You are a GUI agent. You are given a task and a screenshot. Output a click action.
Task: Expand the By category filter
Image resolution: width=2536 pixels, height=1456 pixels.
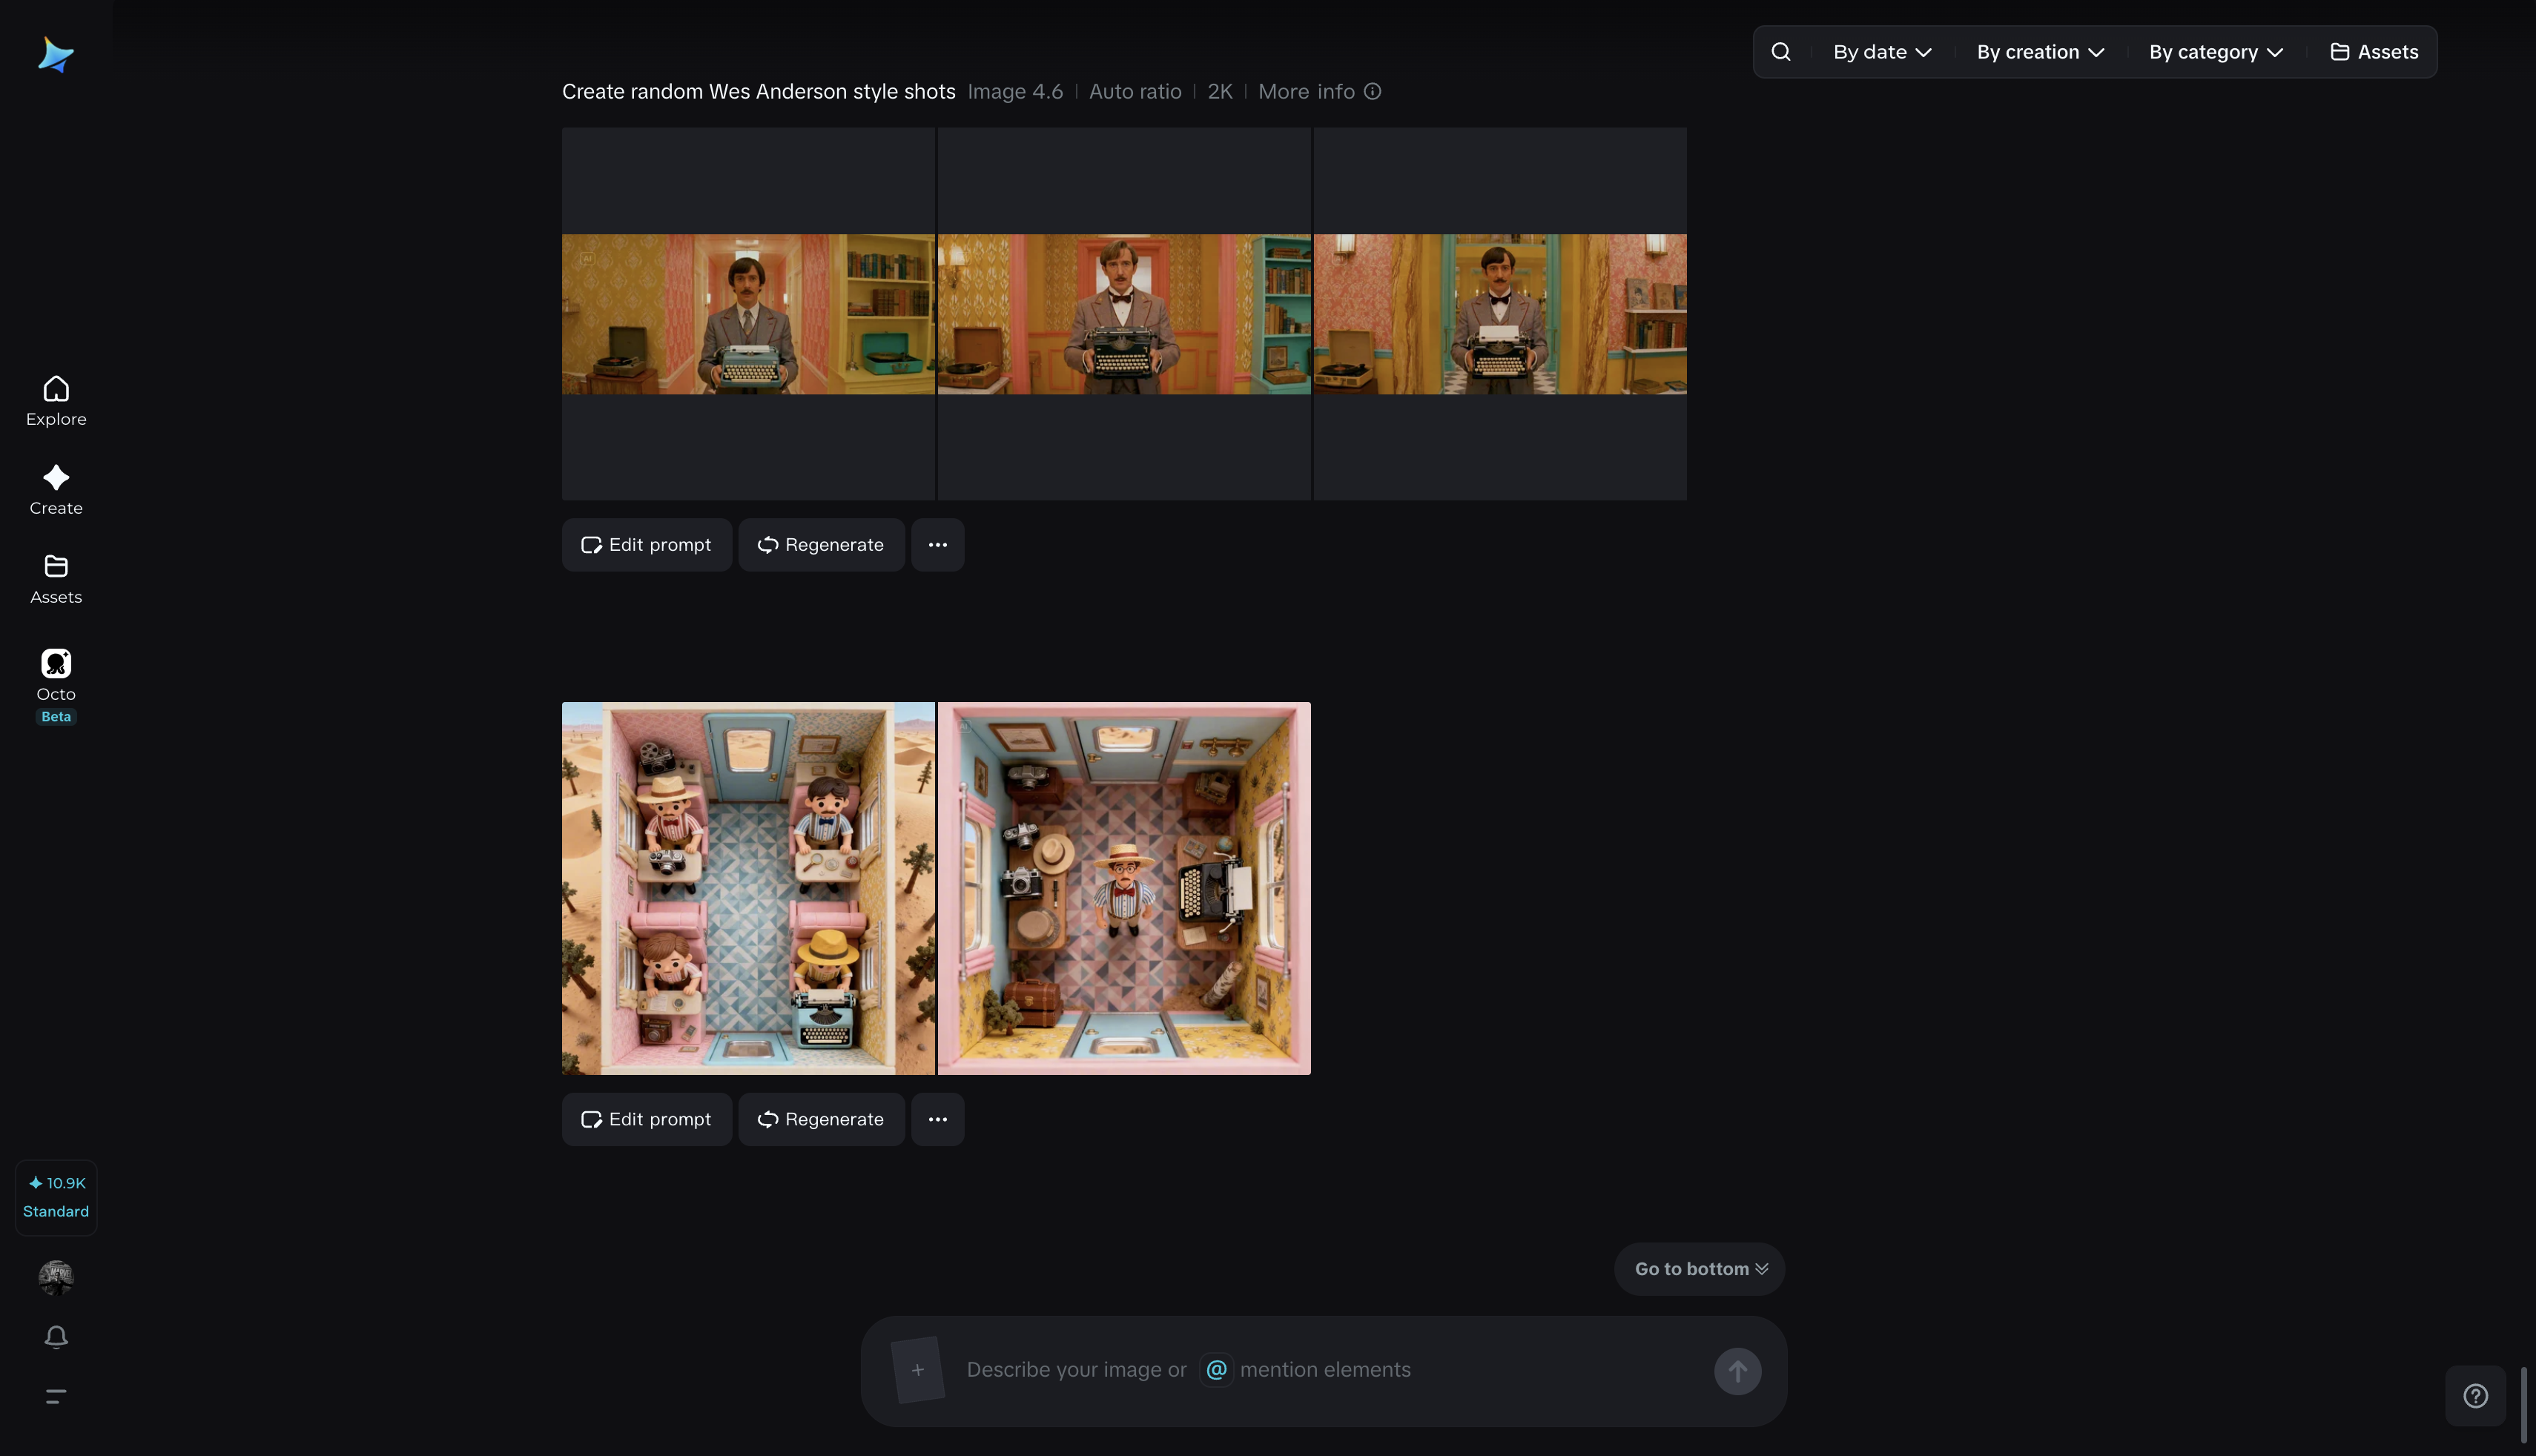point(2216,52)
